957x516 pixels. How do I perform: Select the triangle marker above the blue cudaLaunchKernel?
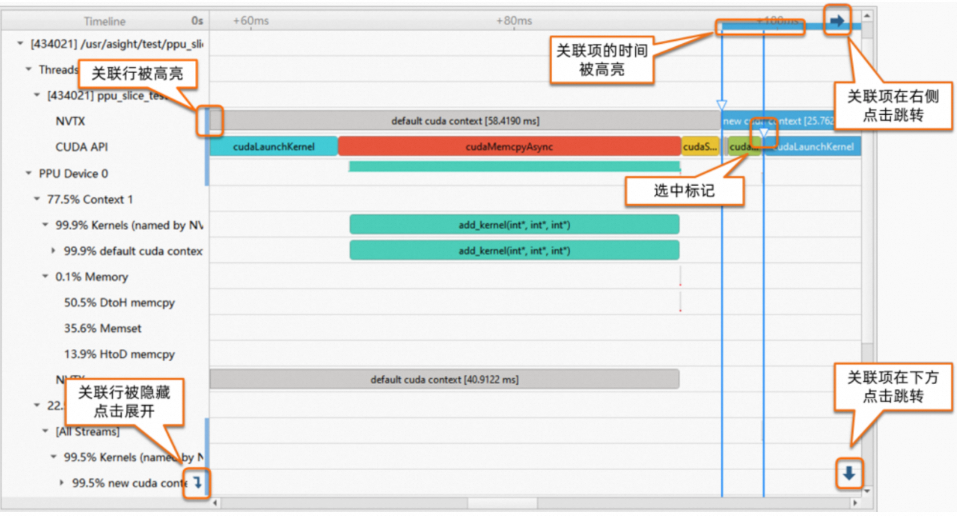[764, 133]
